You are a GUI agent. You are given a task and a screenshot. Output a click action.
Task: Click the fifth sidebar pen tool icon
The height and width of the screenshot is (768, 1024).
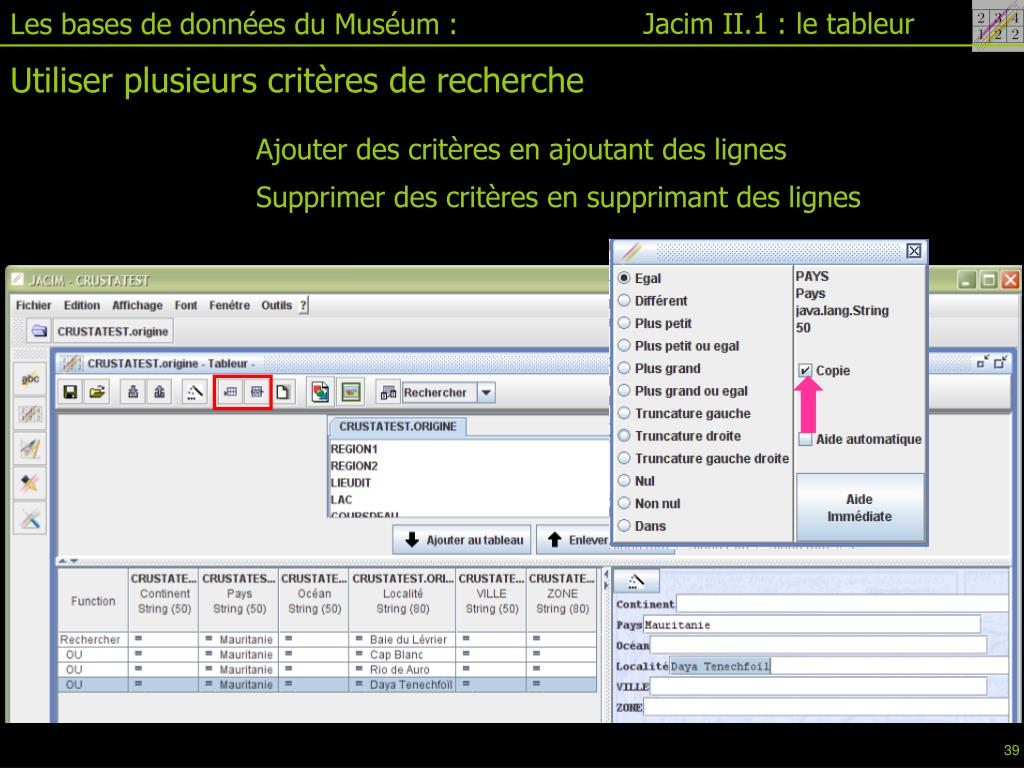tap(30, 519)
